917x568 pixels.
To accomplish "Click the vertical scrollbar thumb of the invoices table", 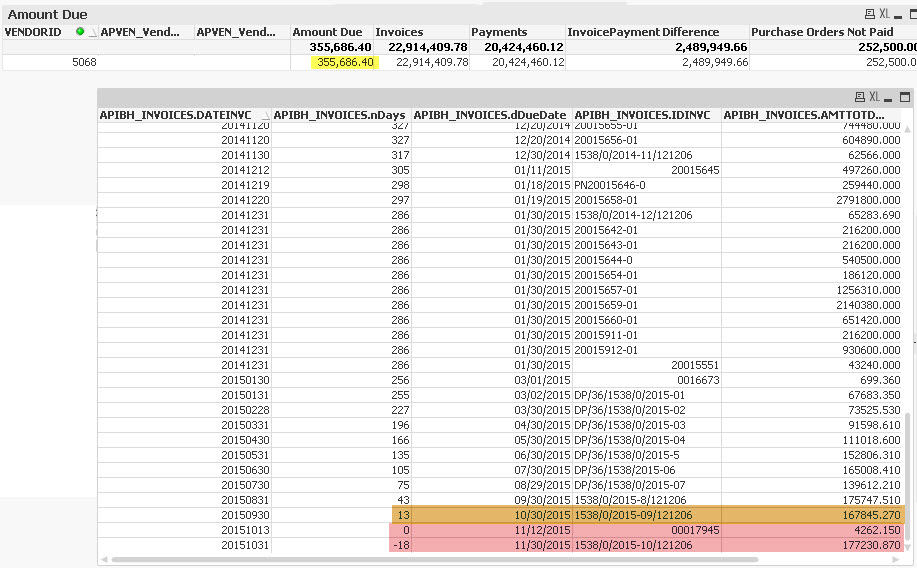I will (x=908, y=475).
